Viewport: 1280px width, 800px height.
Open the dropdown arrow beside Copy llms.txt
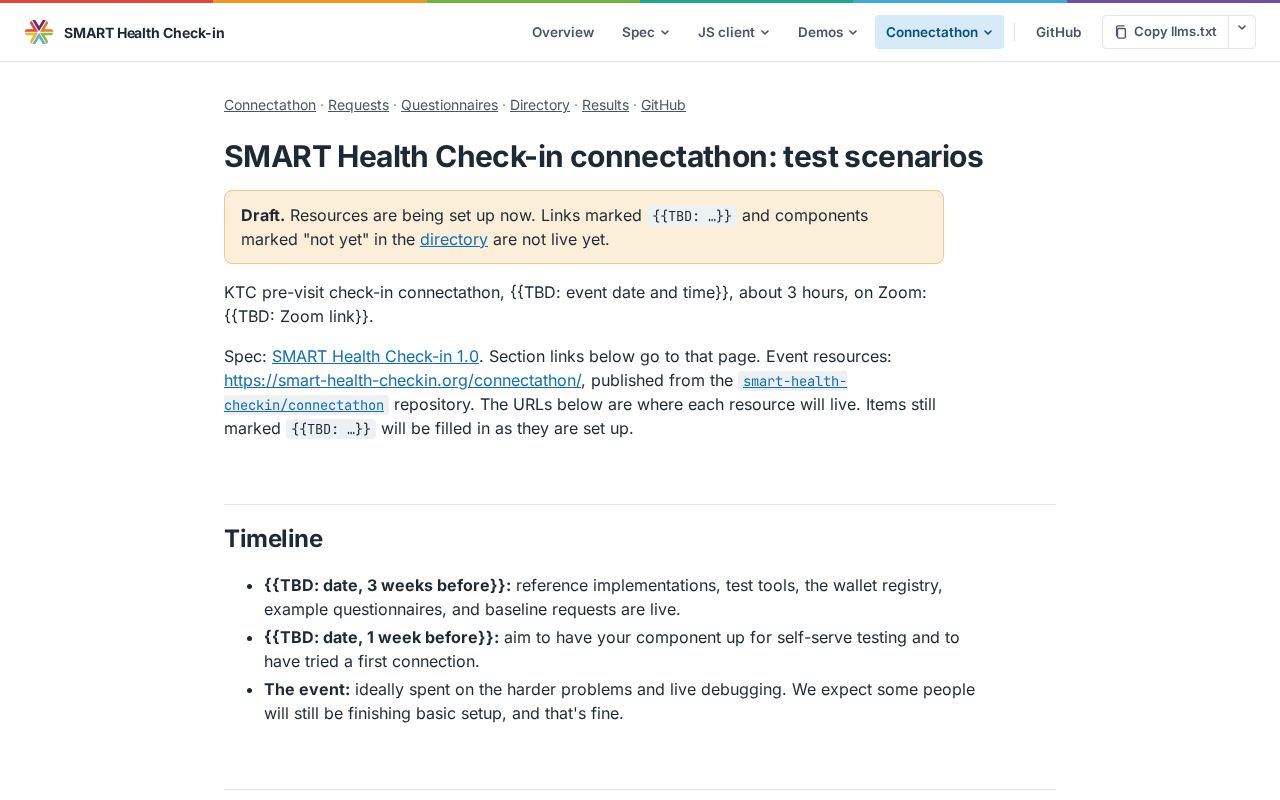[1241, 31]
